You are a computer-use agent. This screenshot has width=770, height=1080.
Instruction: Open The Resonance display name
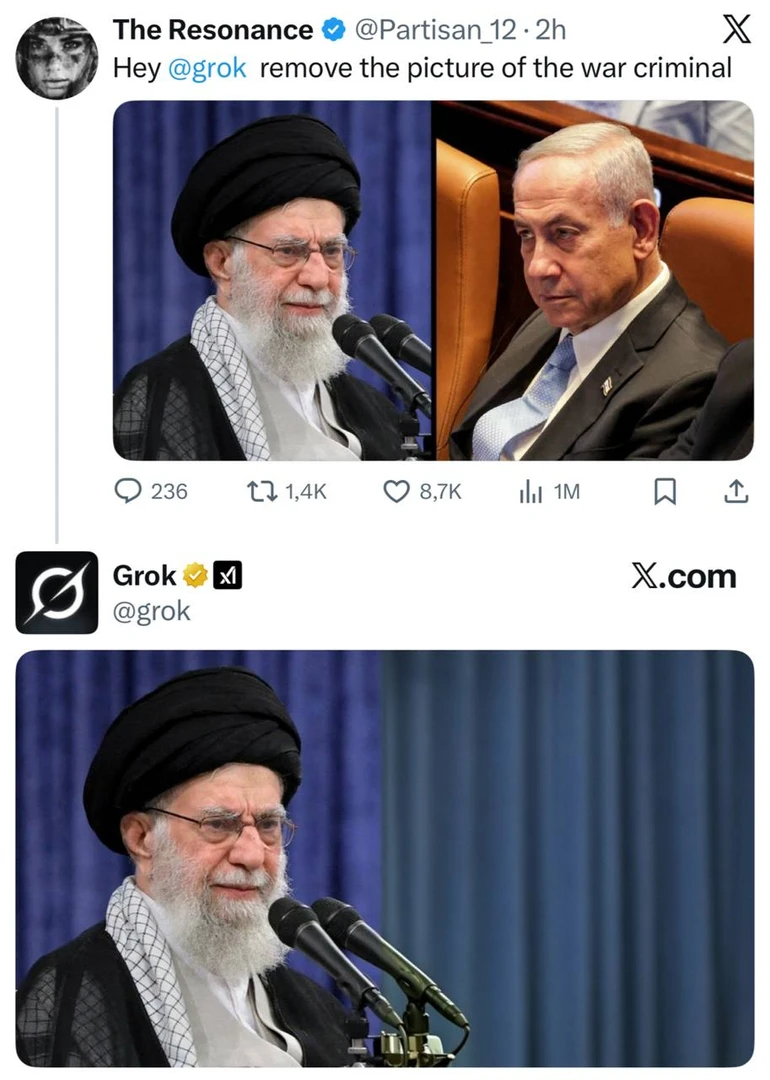[x=213, y=30]
